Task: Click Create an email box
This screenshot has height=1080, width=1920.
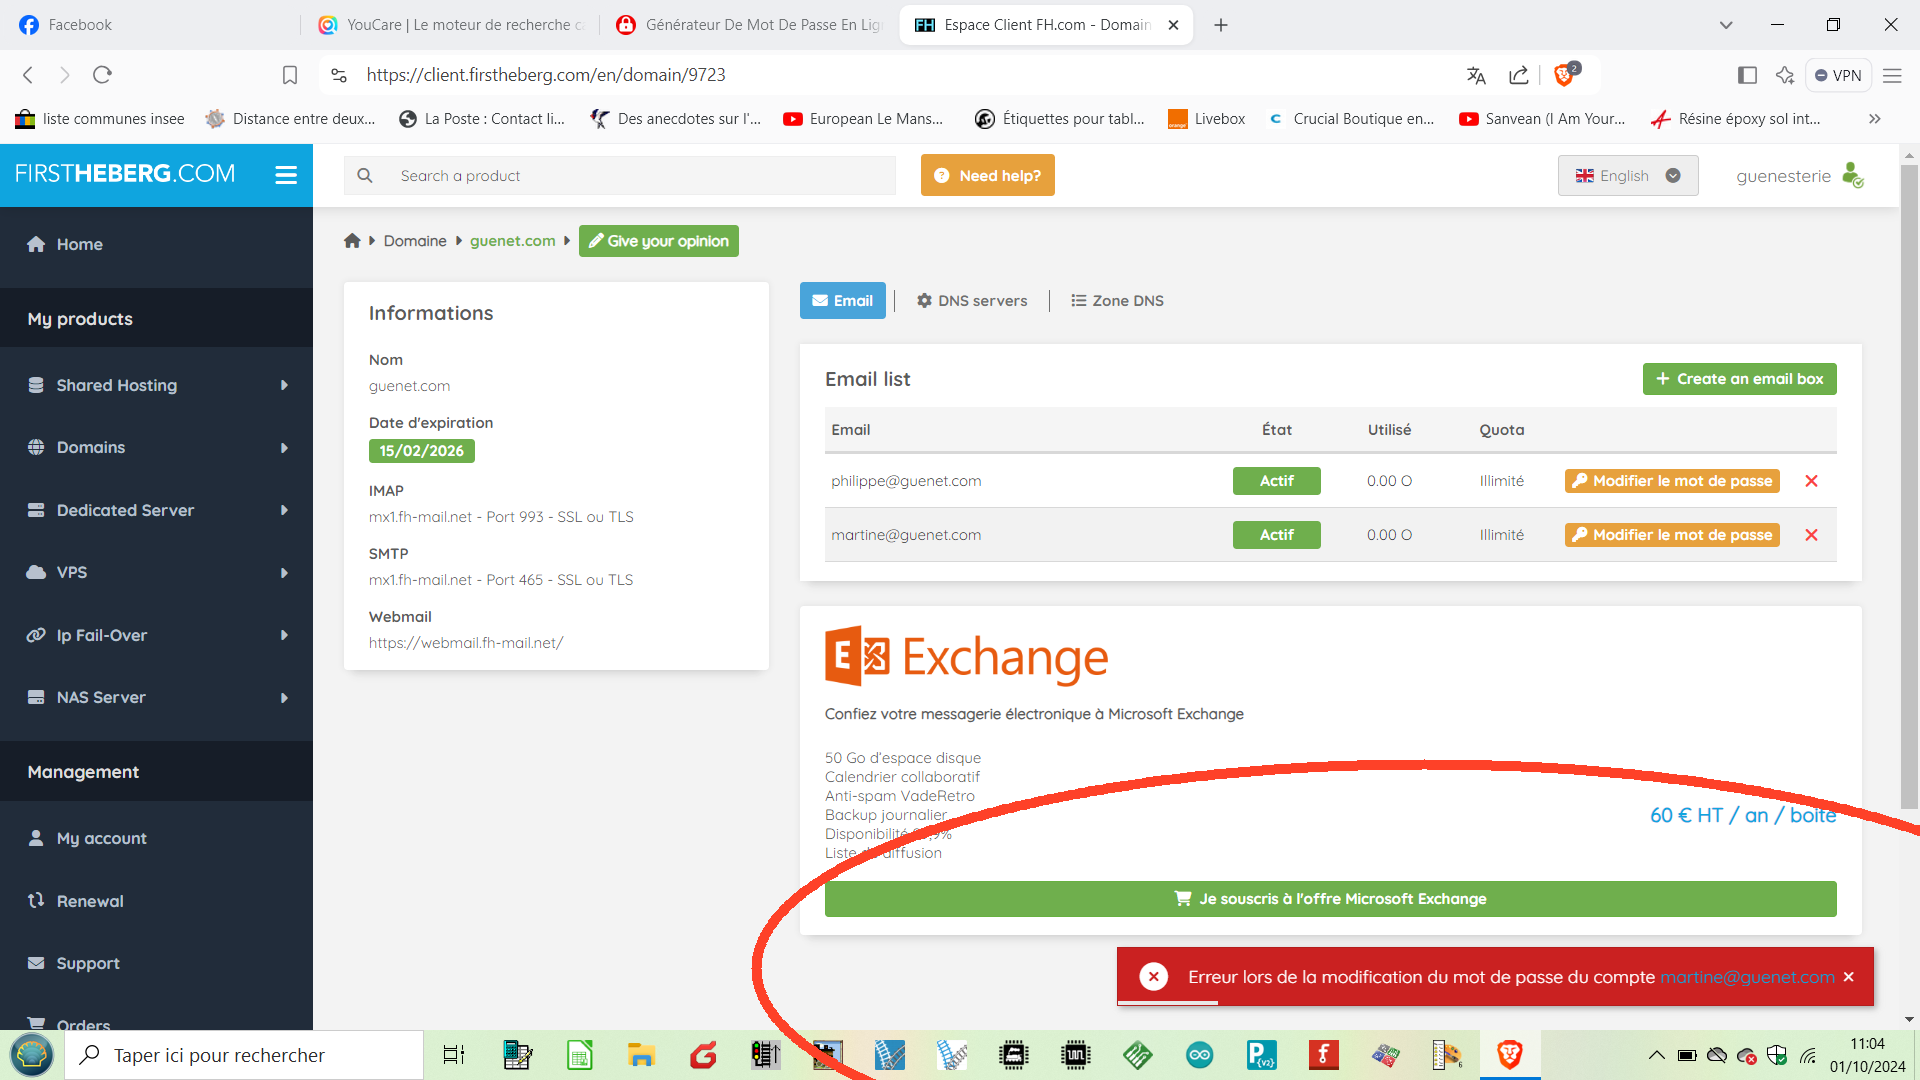Action: pyautogui.click(x=1739, y=379)
